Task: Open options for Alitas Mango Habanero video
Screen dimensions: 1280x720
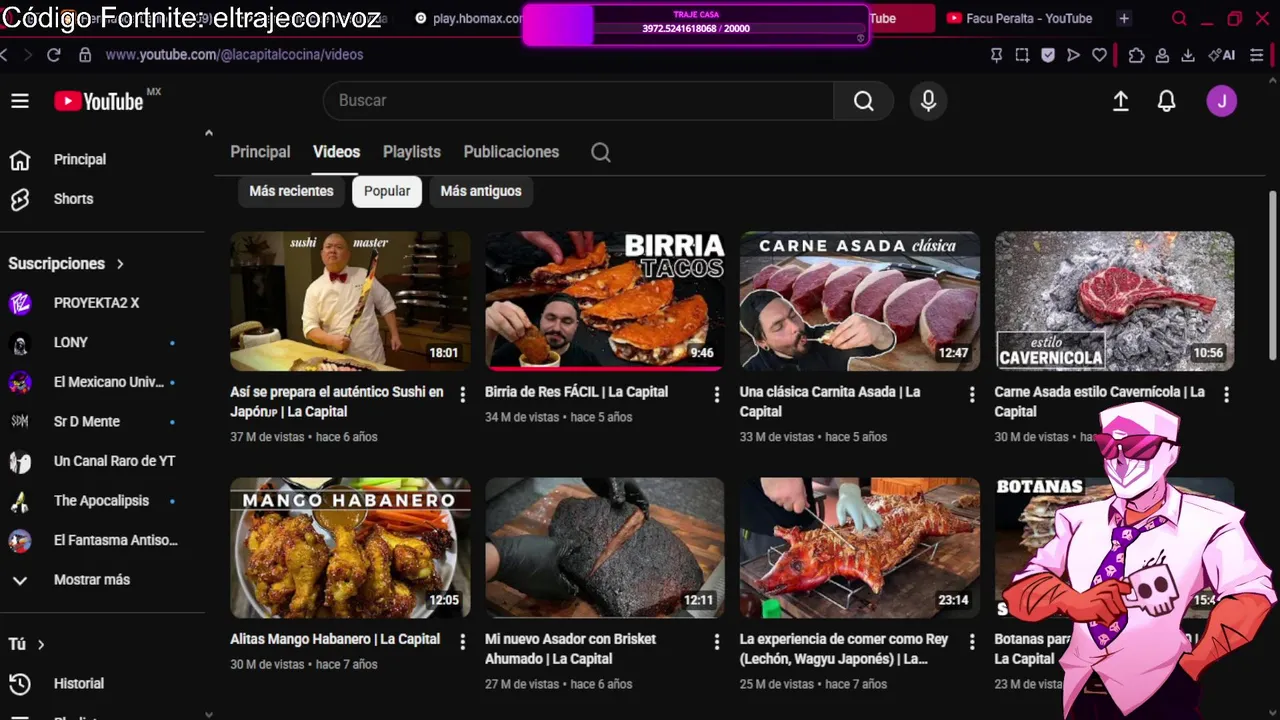Action: tap(462, 642)
